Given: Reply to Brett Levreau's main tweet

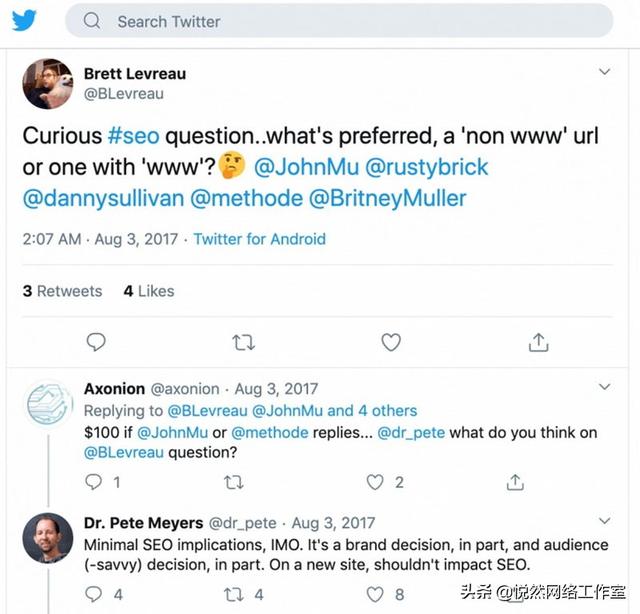Looking at the screenshot, I should coord(96,342).
